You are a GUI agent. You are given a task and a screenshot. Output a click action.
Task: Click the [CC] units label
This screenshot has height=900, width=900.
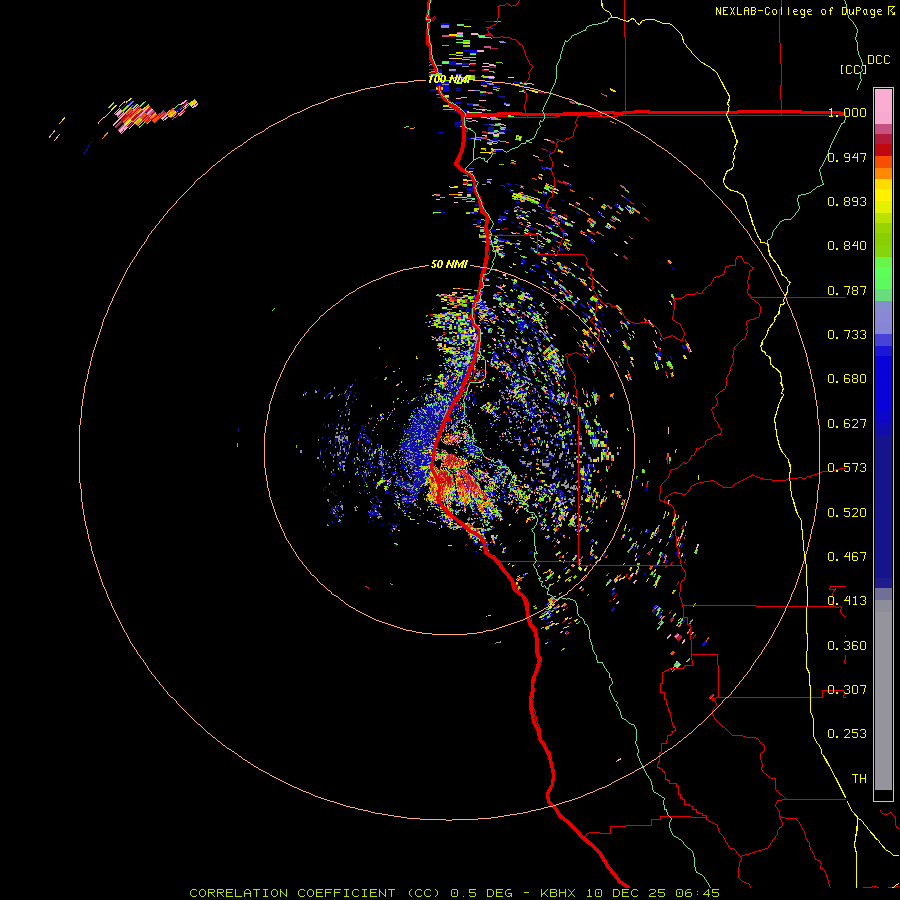point(853,69)
